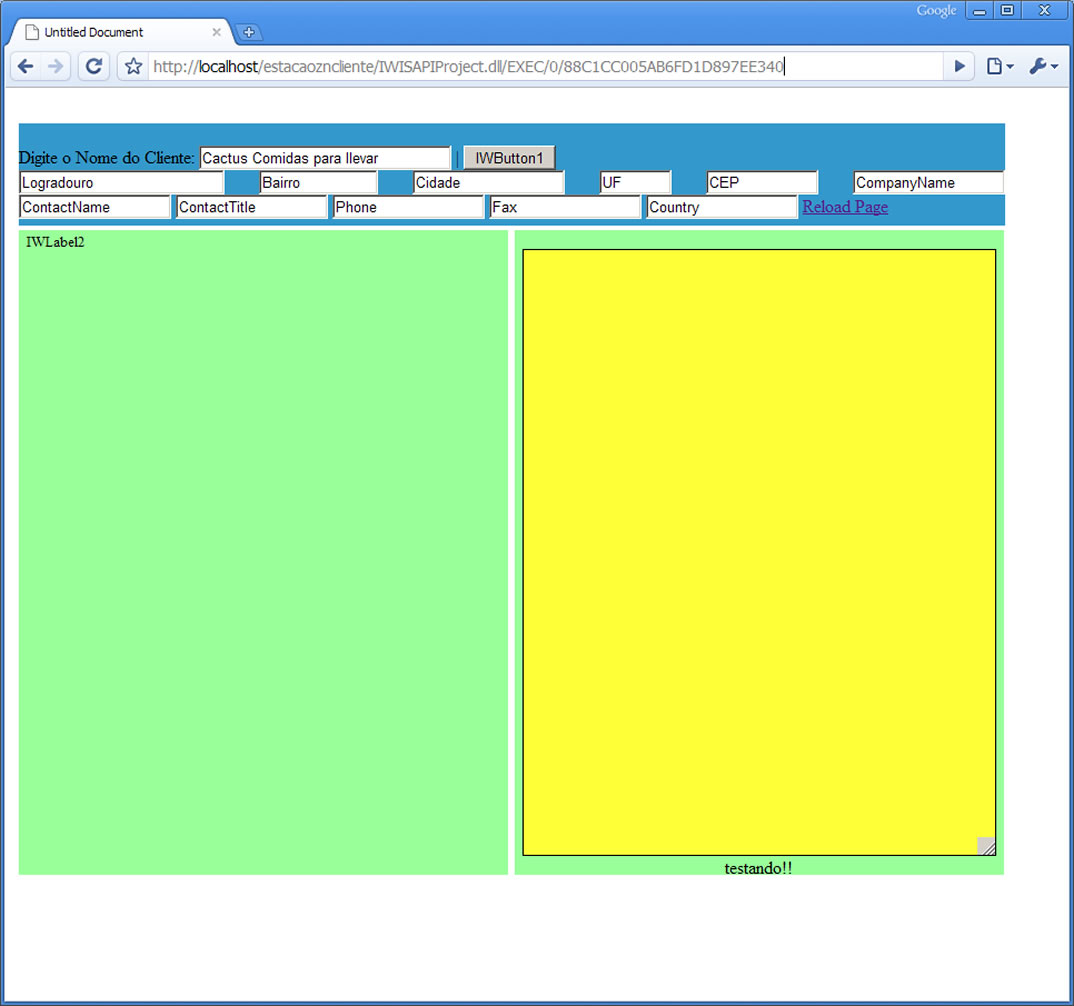
Task: Click the browser forward arrow
Action: (x=55, y=66)
